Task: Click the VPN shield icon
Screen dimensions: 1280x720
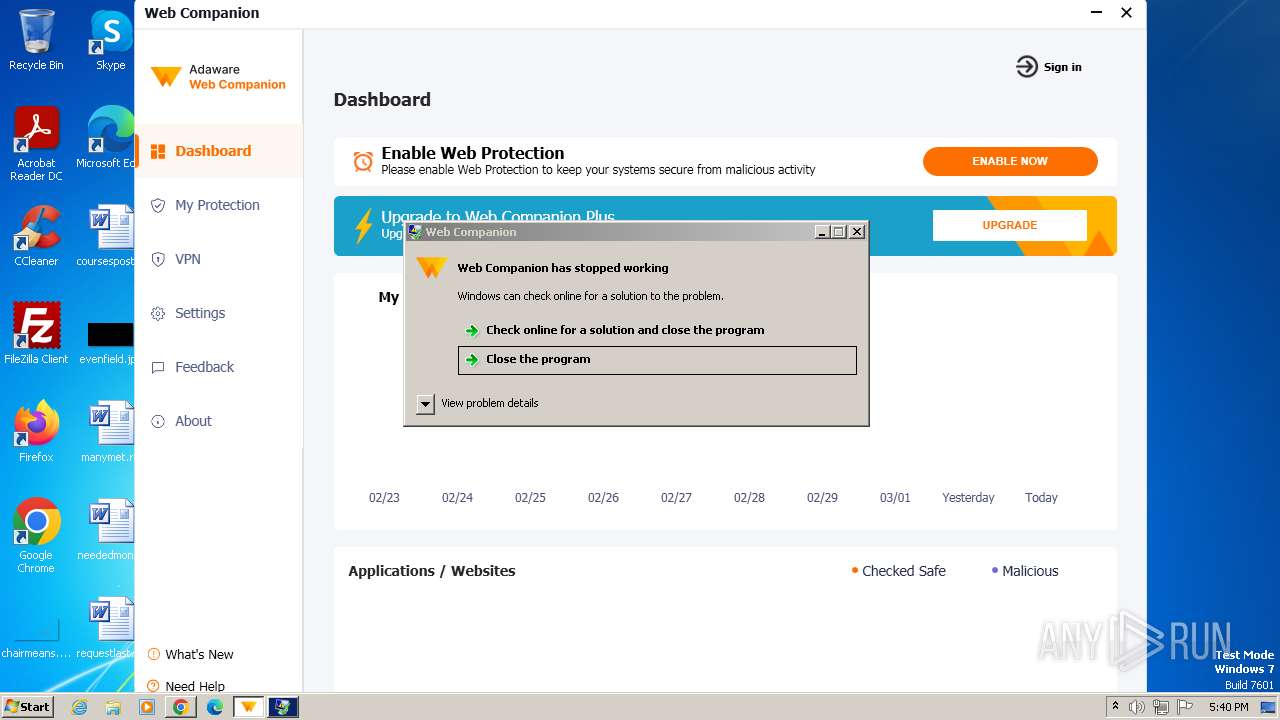Action: (x=158, y=259)
